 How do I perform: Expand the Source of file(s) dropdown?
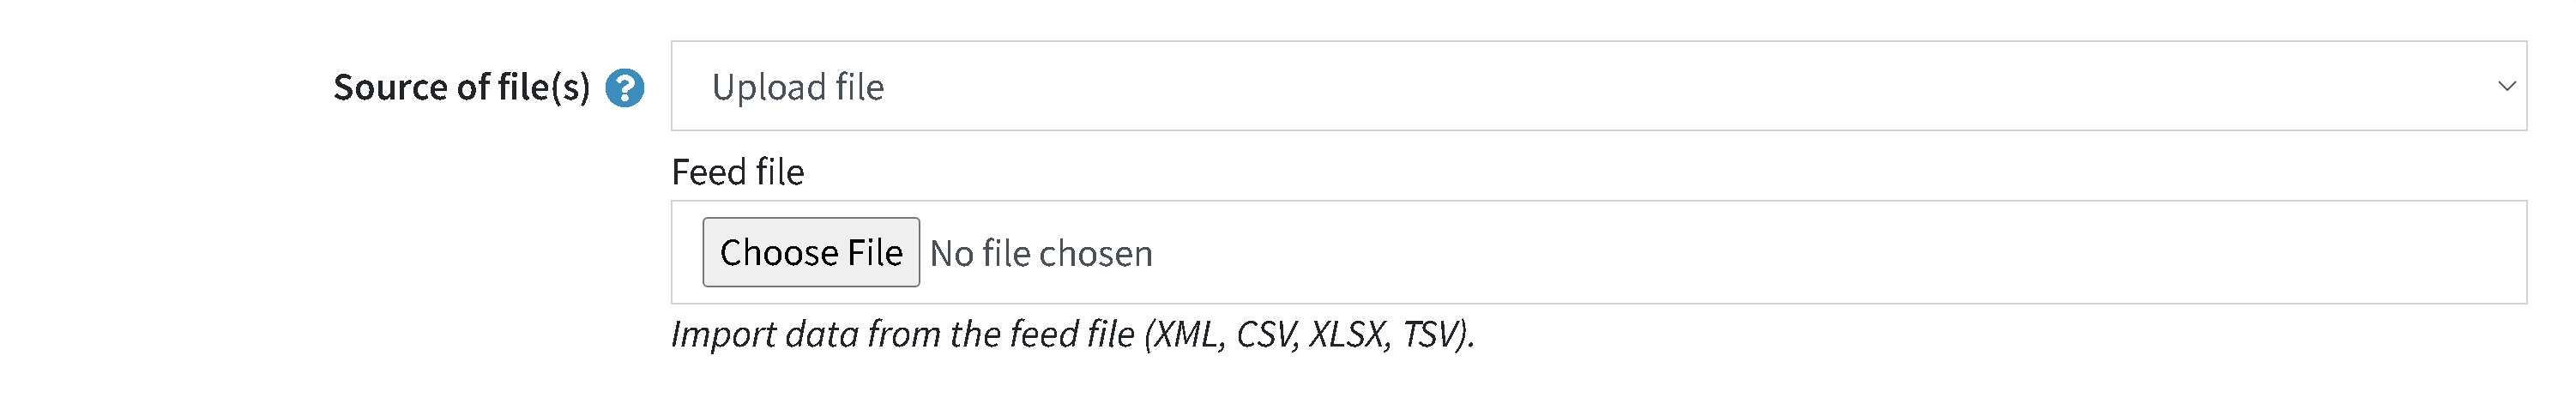click(x=1598, y=86)
